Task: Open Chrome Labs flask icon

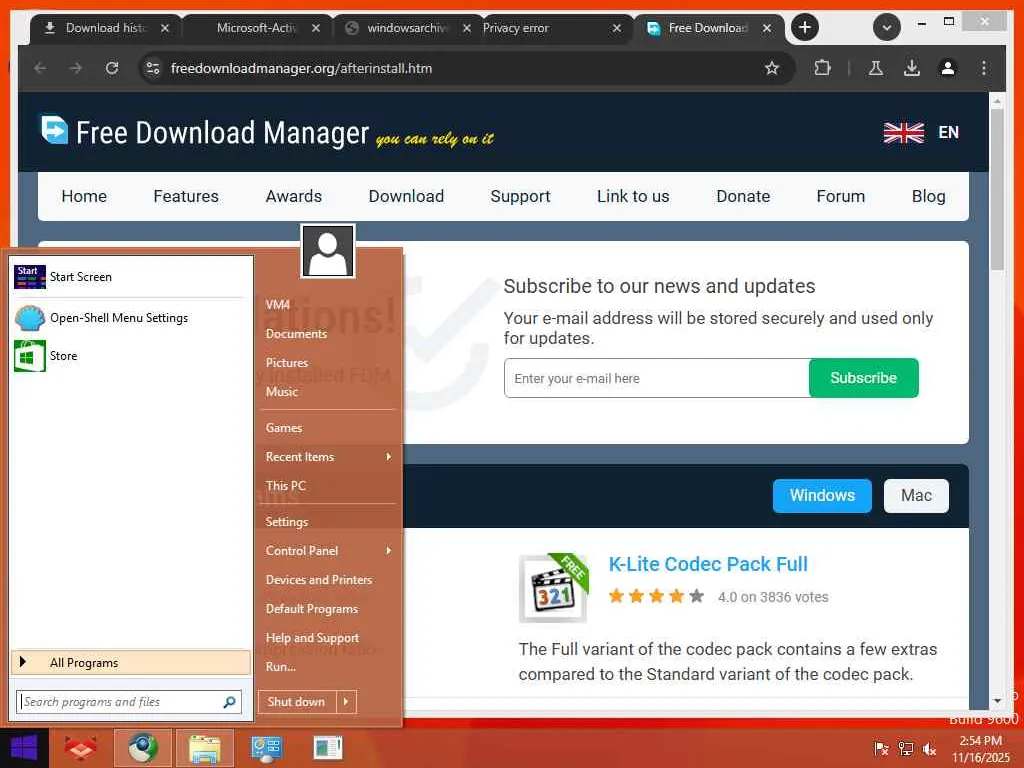Action: 876,68
